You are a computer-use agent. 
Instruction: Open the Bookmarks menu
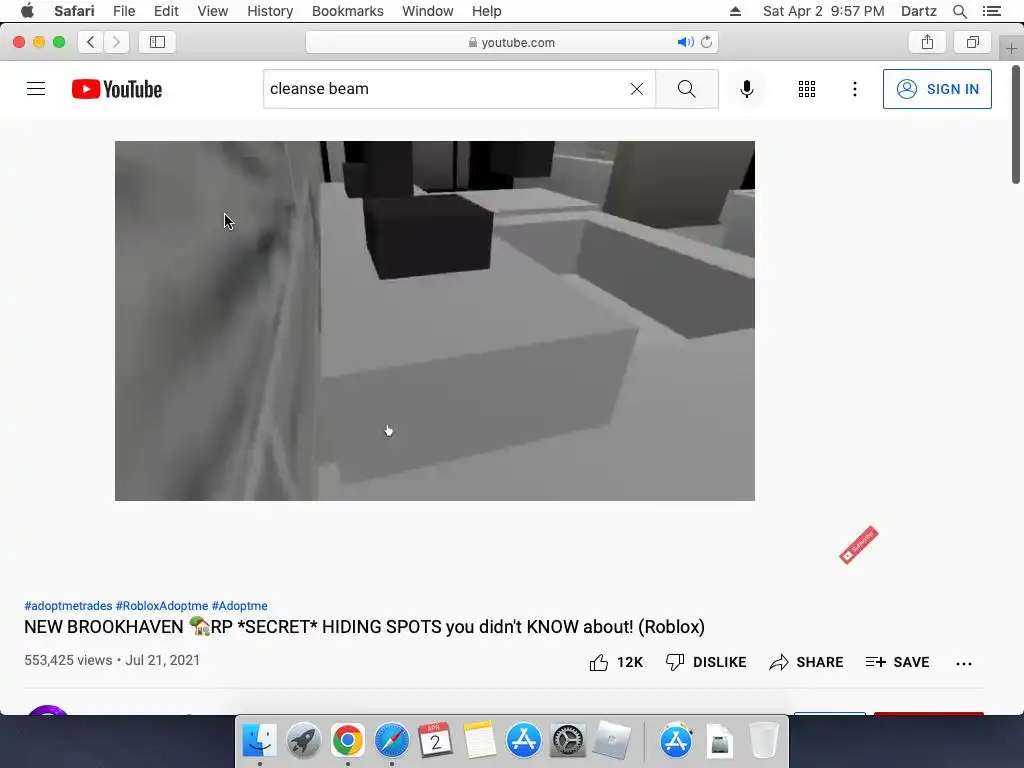click(347, 11)
